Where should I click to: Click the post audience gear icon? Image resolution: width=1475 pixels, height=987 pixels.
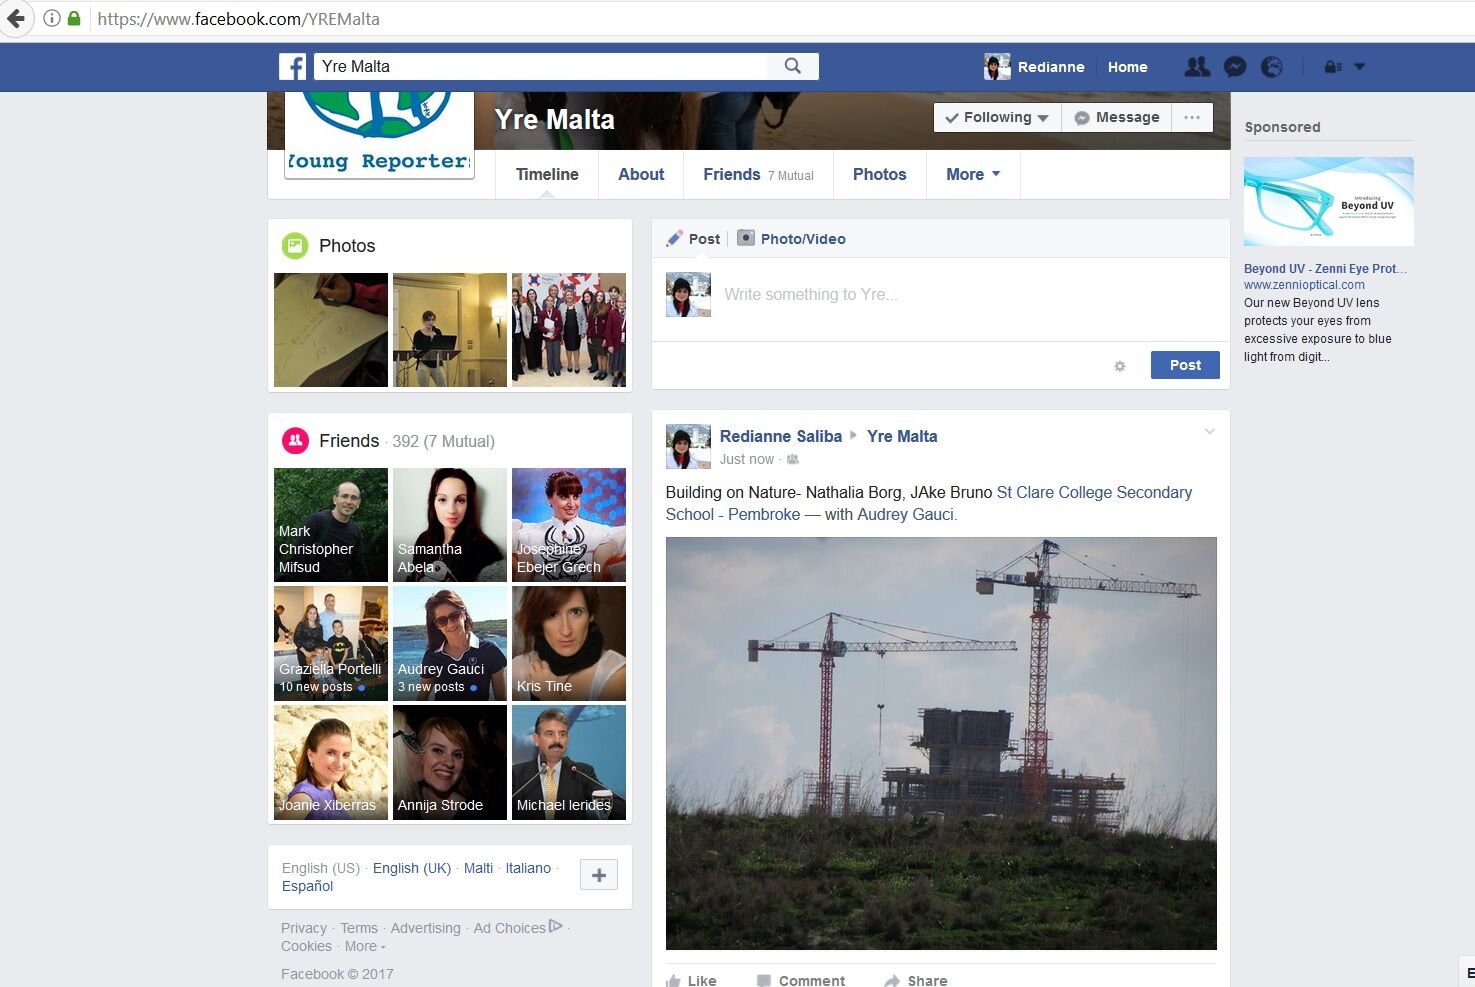1120,366
